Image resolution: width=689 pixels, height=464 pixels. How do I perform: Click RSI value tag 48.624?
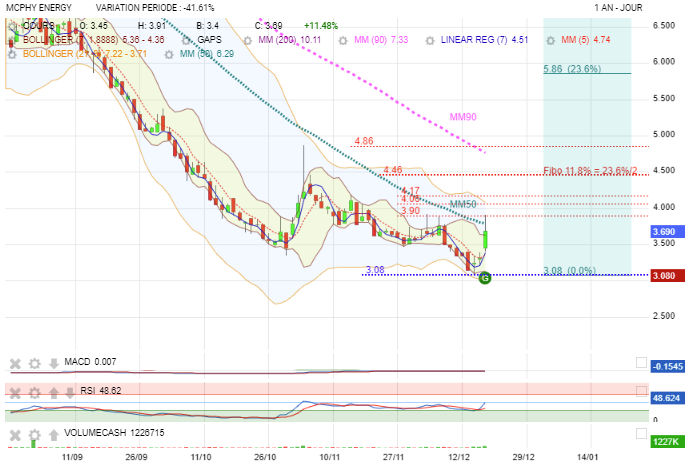(x=667, y=398)
